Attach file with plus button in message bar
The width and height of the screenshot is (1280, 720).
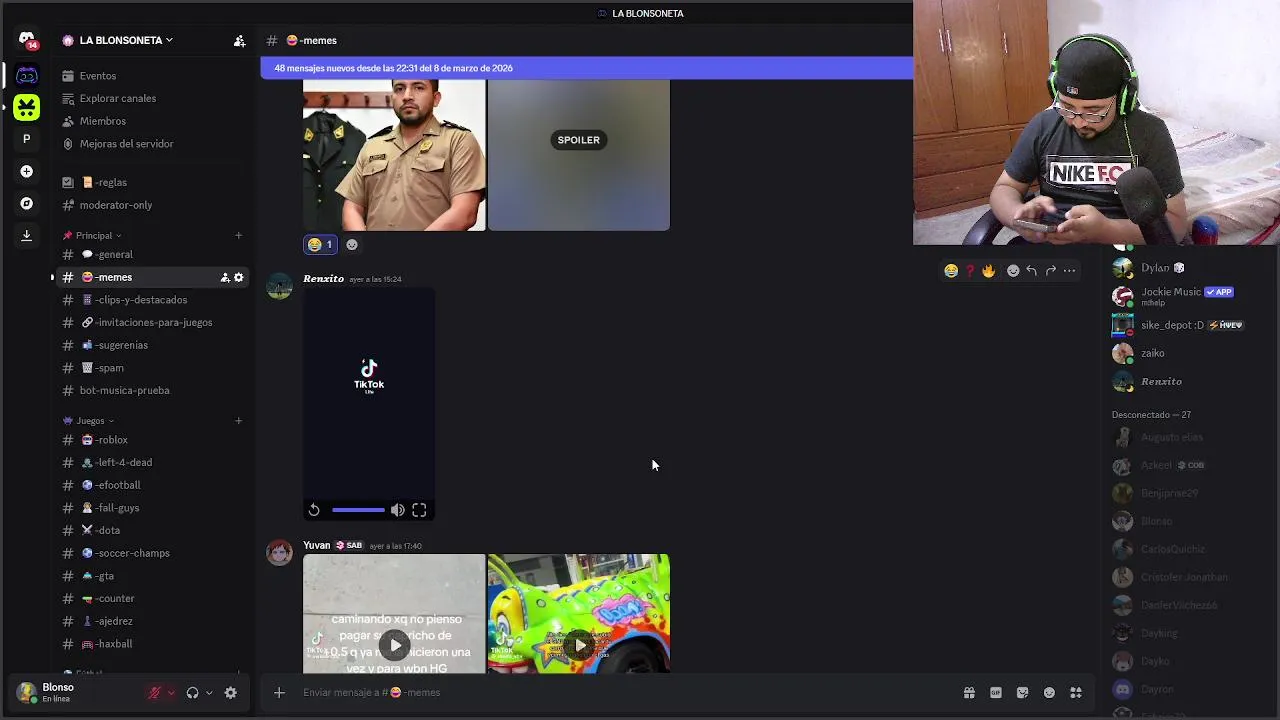click(x=279, y=692)
